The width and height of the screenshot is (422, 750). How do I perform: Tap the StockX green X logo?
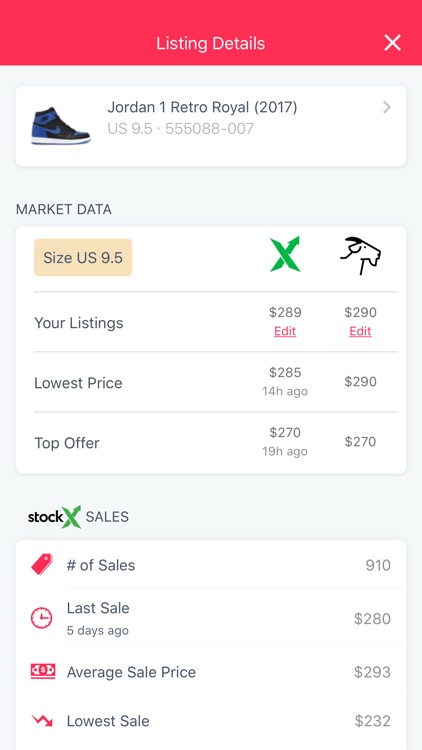[285, 254]
